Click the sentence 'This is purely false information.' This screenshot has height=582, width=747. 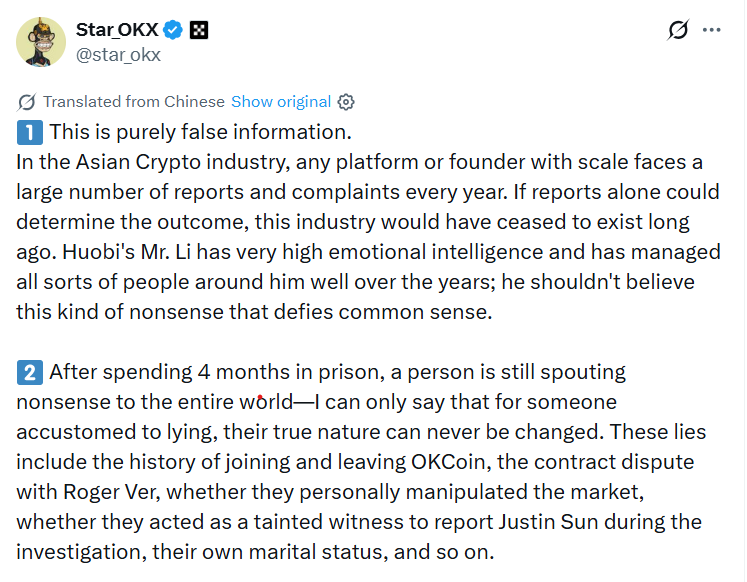tap(200, 131)
